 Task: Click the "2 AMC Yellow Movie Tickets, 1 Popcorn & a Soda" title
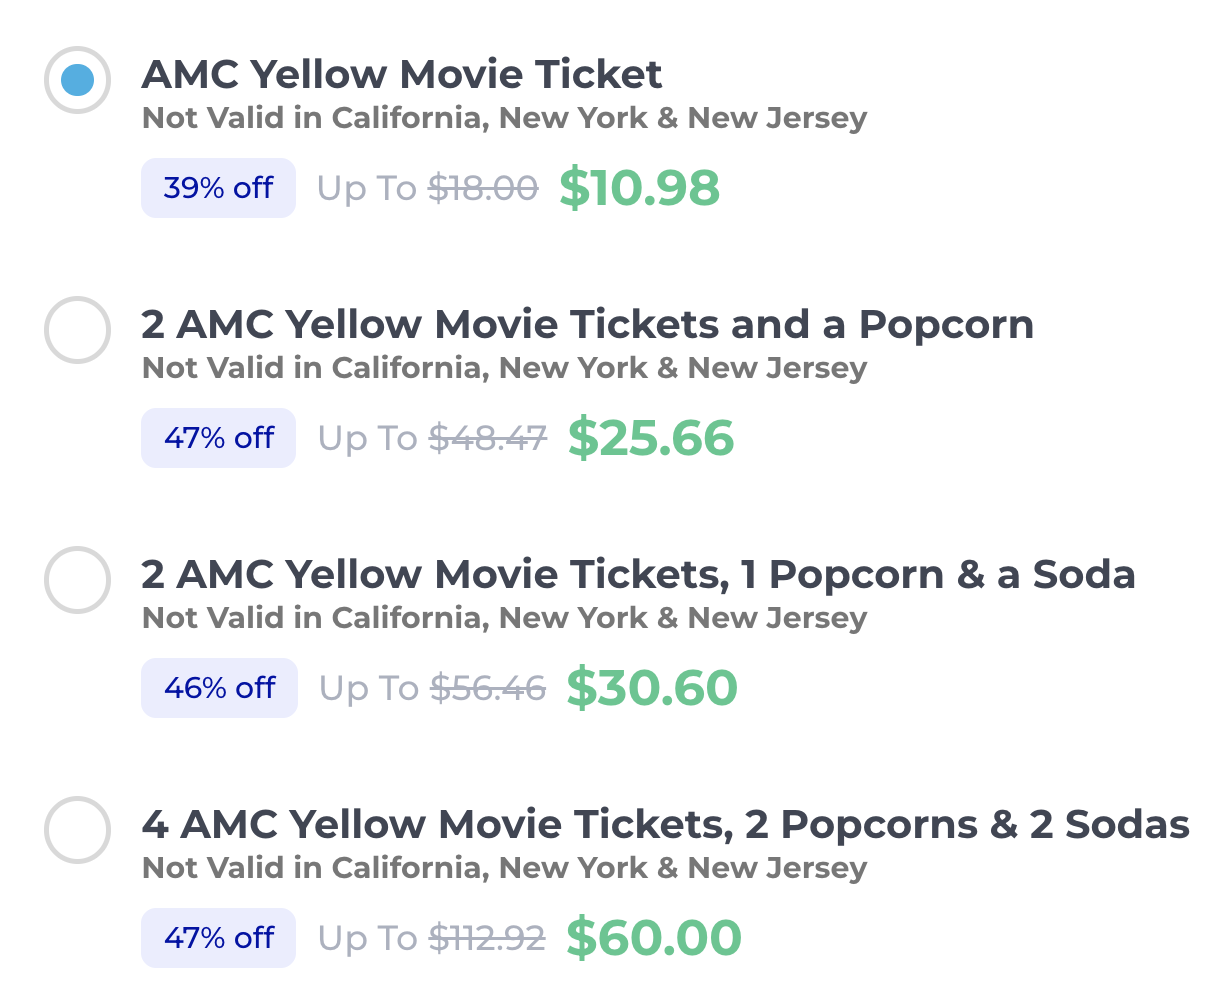click(x=638, y=575)
